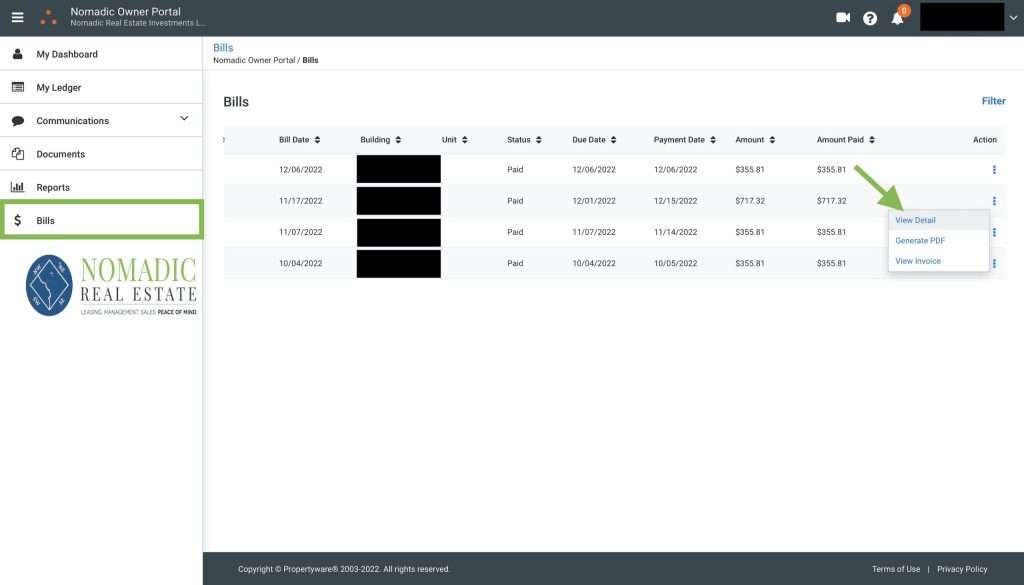Sort table by Amount Paid column

click(x=845, y=140)
